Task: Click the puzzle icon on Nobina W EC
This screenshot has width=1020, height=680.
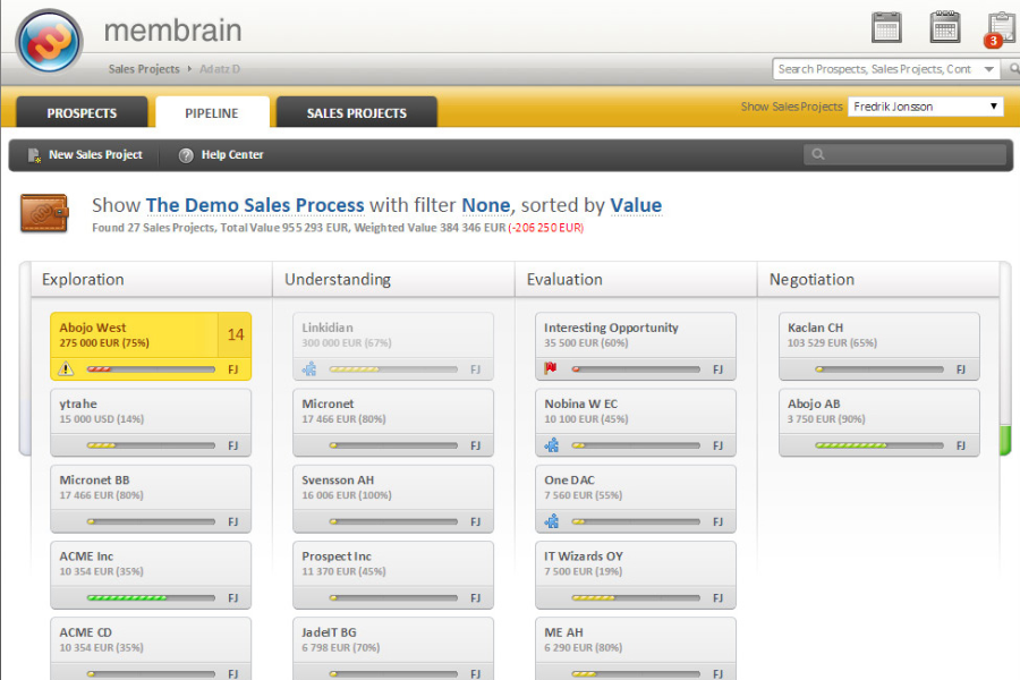Action: 552,445
